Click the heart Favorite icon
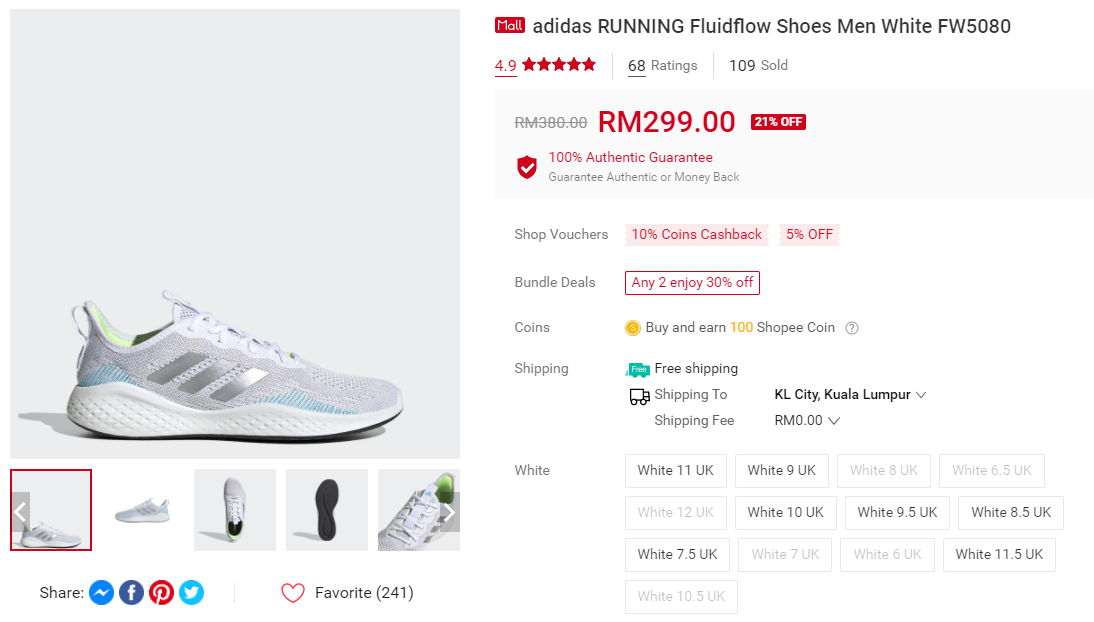The width and height of the screenshot is (1094, 622). pos(292,593)
